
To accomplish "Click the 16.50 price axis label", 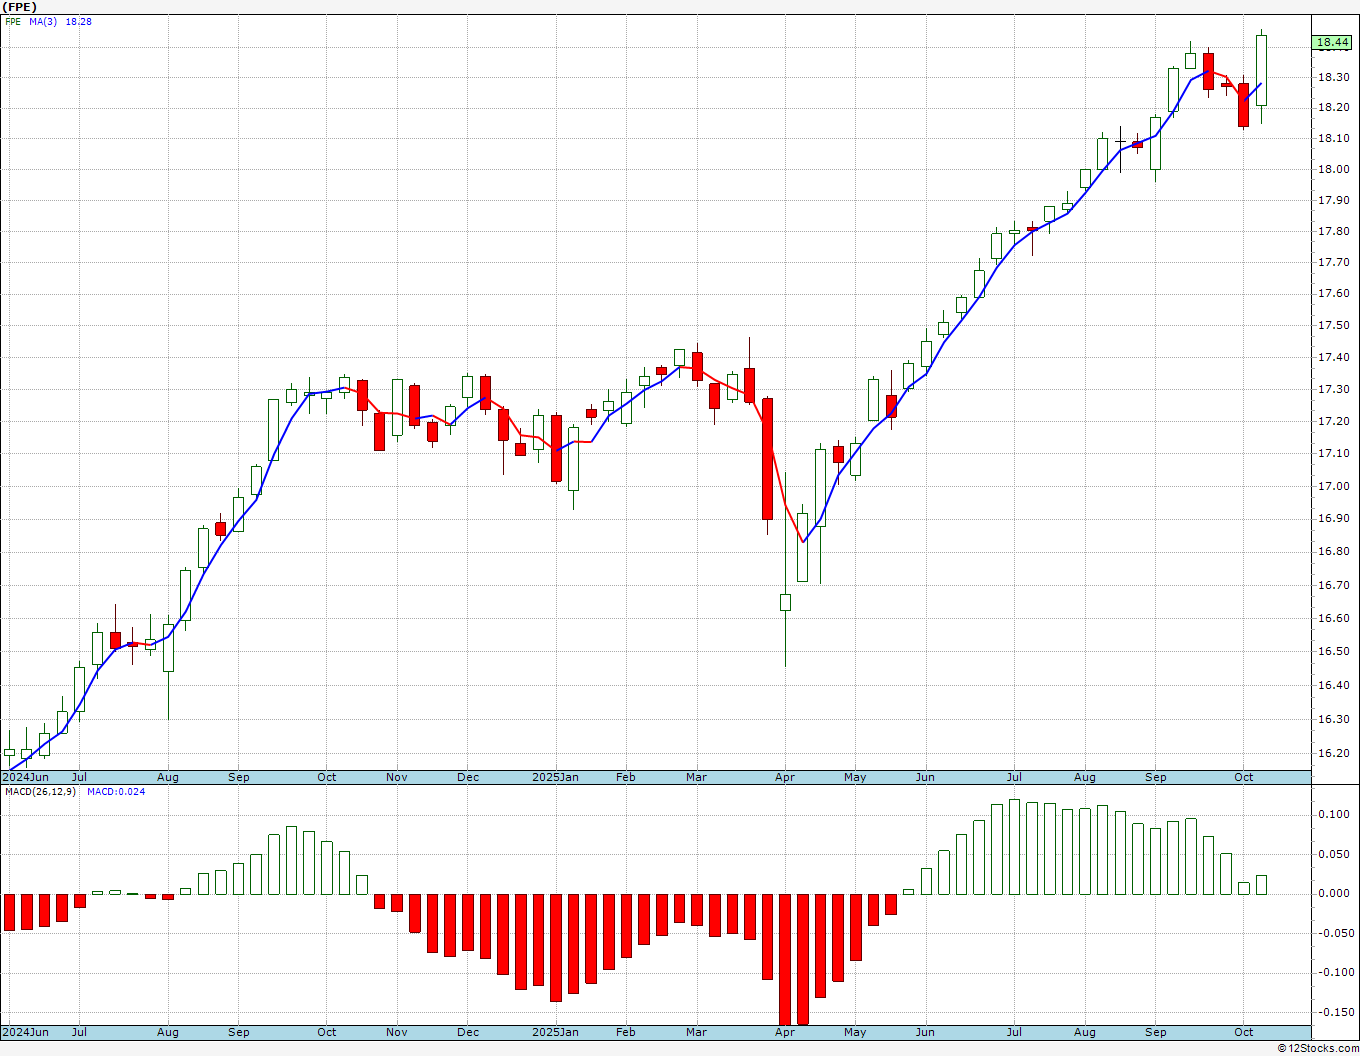I will click(x=1332, y=651).
